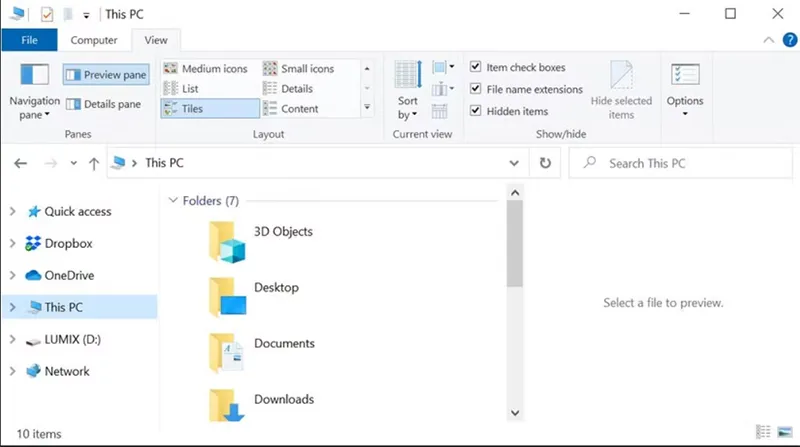Click the file list scrollbar thumb
Screen dimensions: 800x447
click(515, 243)
